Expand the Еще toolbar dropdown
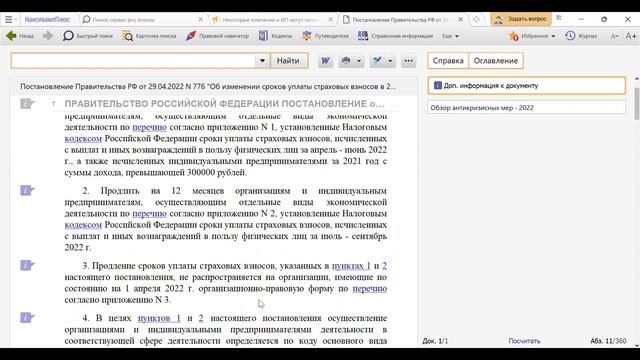Viewport: 640px width, 360px height. [x=450, y=36]
